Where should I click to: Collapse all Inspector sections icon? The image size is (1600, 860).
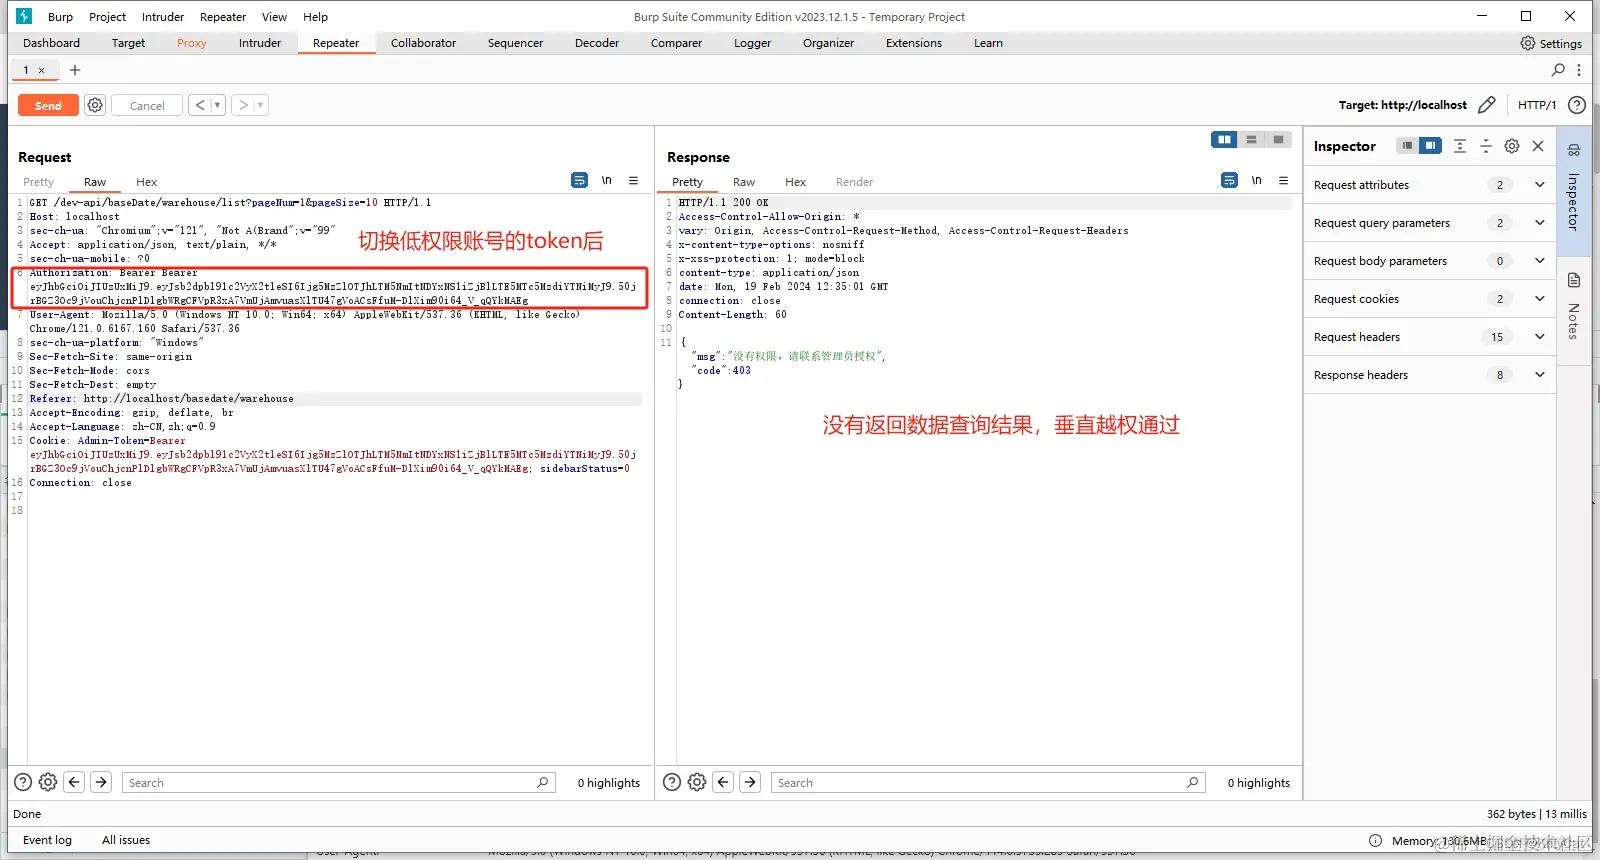coord(1486,146)
